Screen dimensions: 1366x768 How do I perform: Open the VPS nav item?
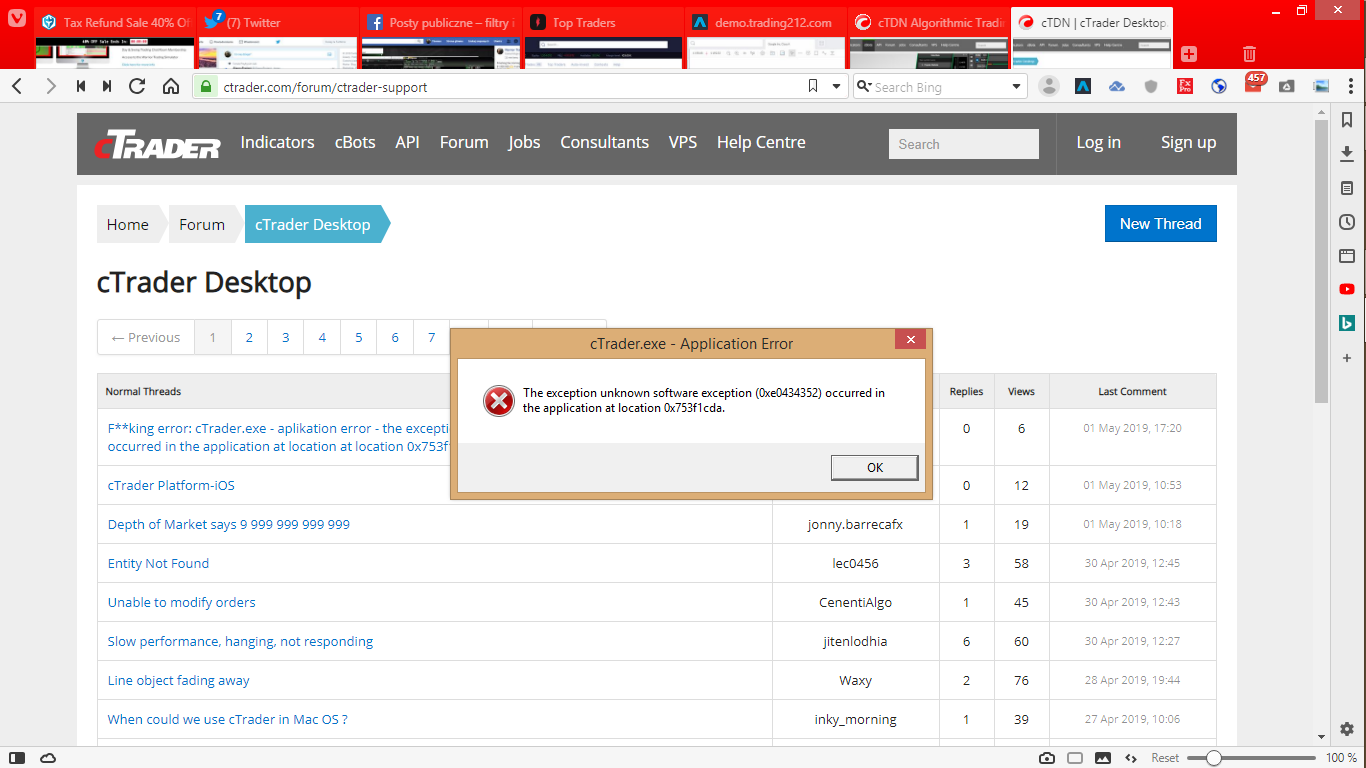pos(683,142)
